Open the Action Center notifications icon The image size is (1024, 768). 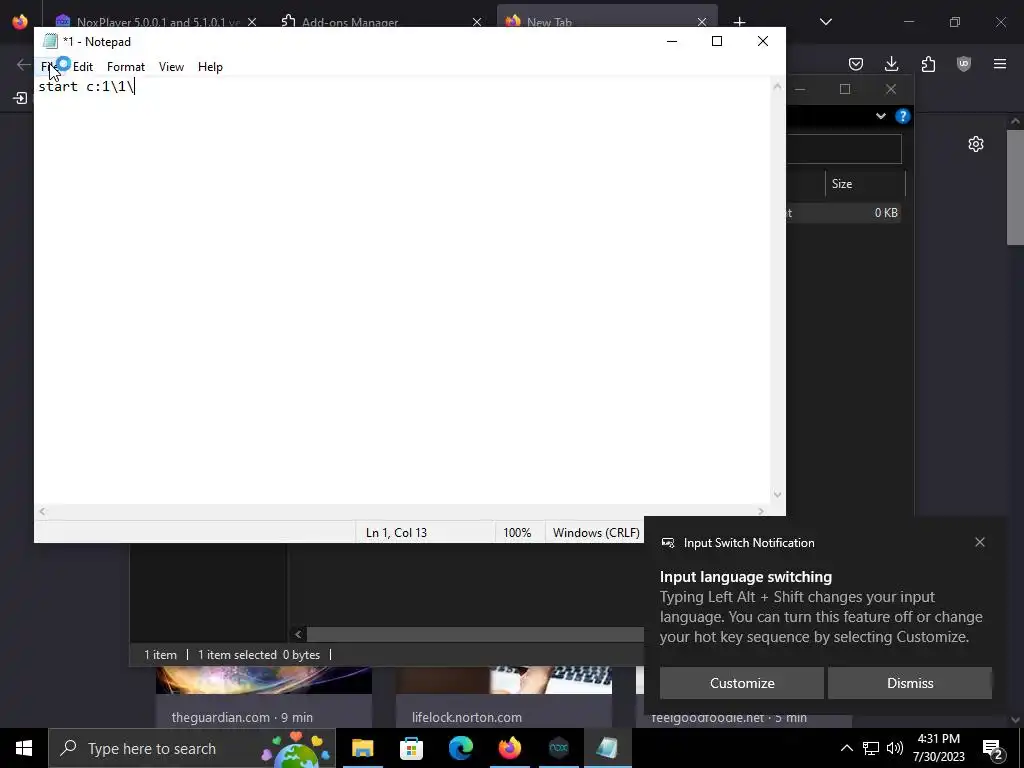tap(993, 748)
